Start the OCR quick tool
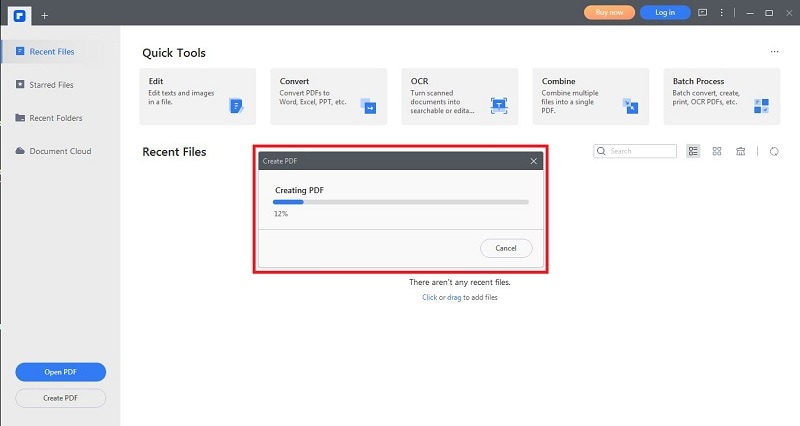800x426 pixels. (459, 96)
